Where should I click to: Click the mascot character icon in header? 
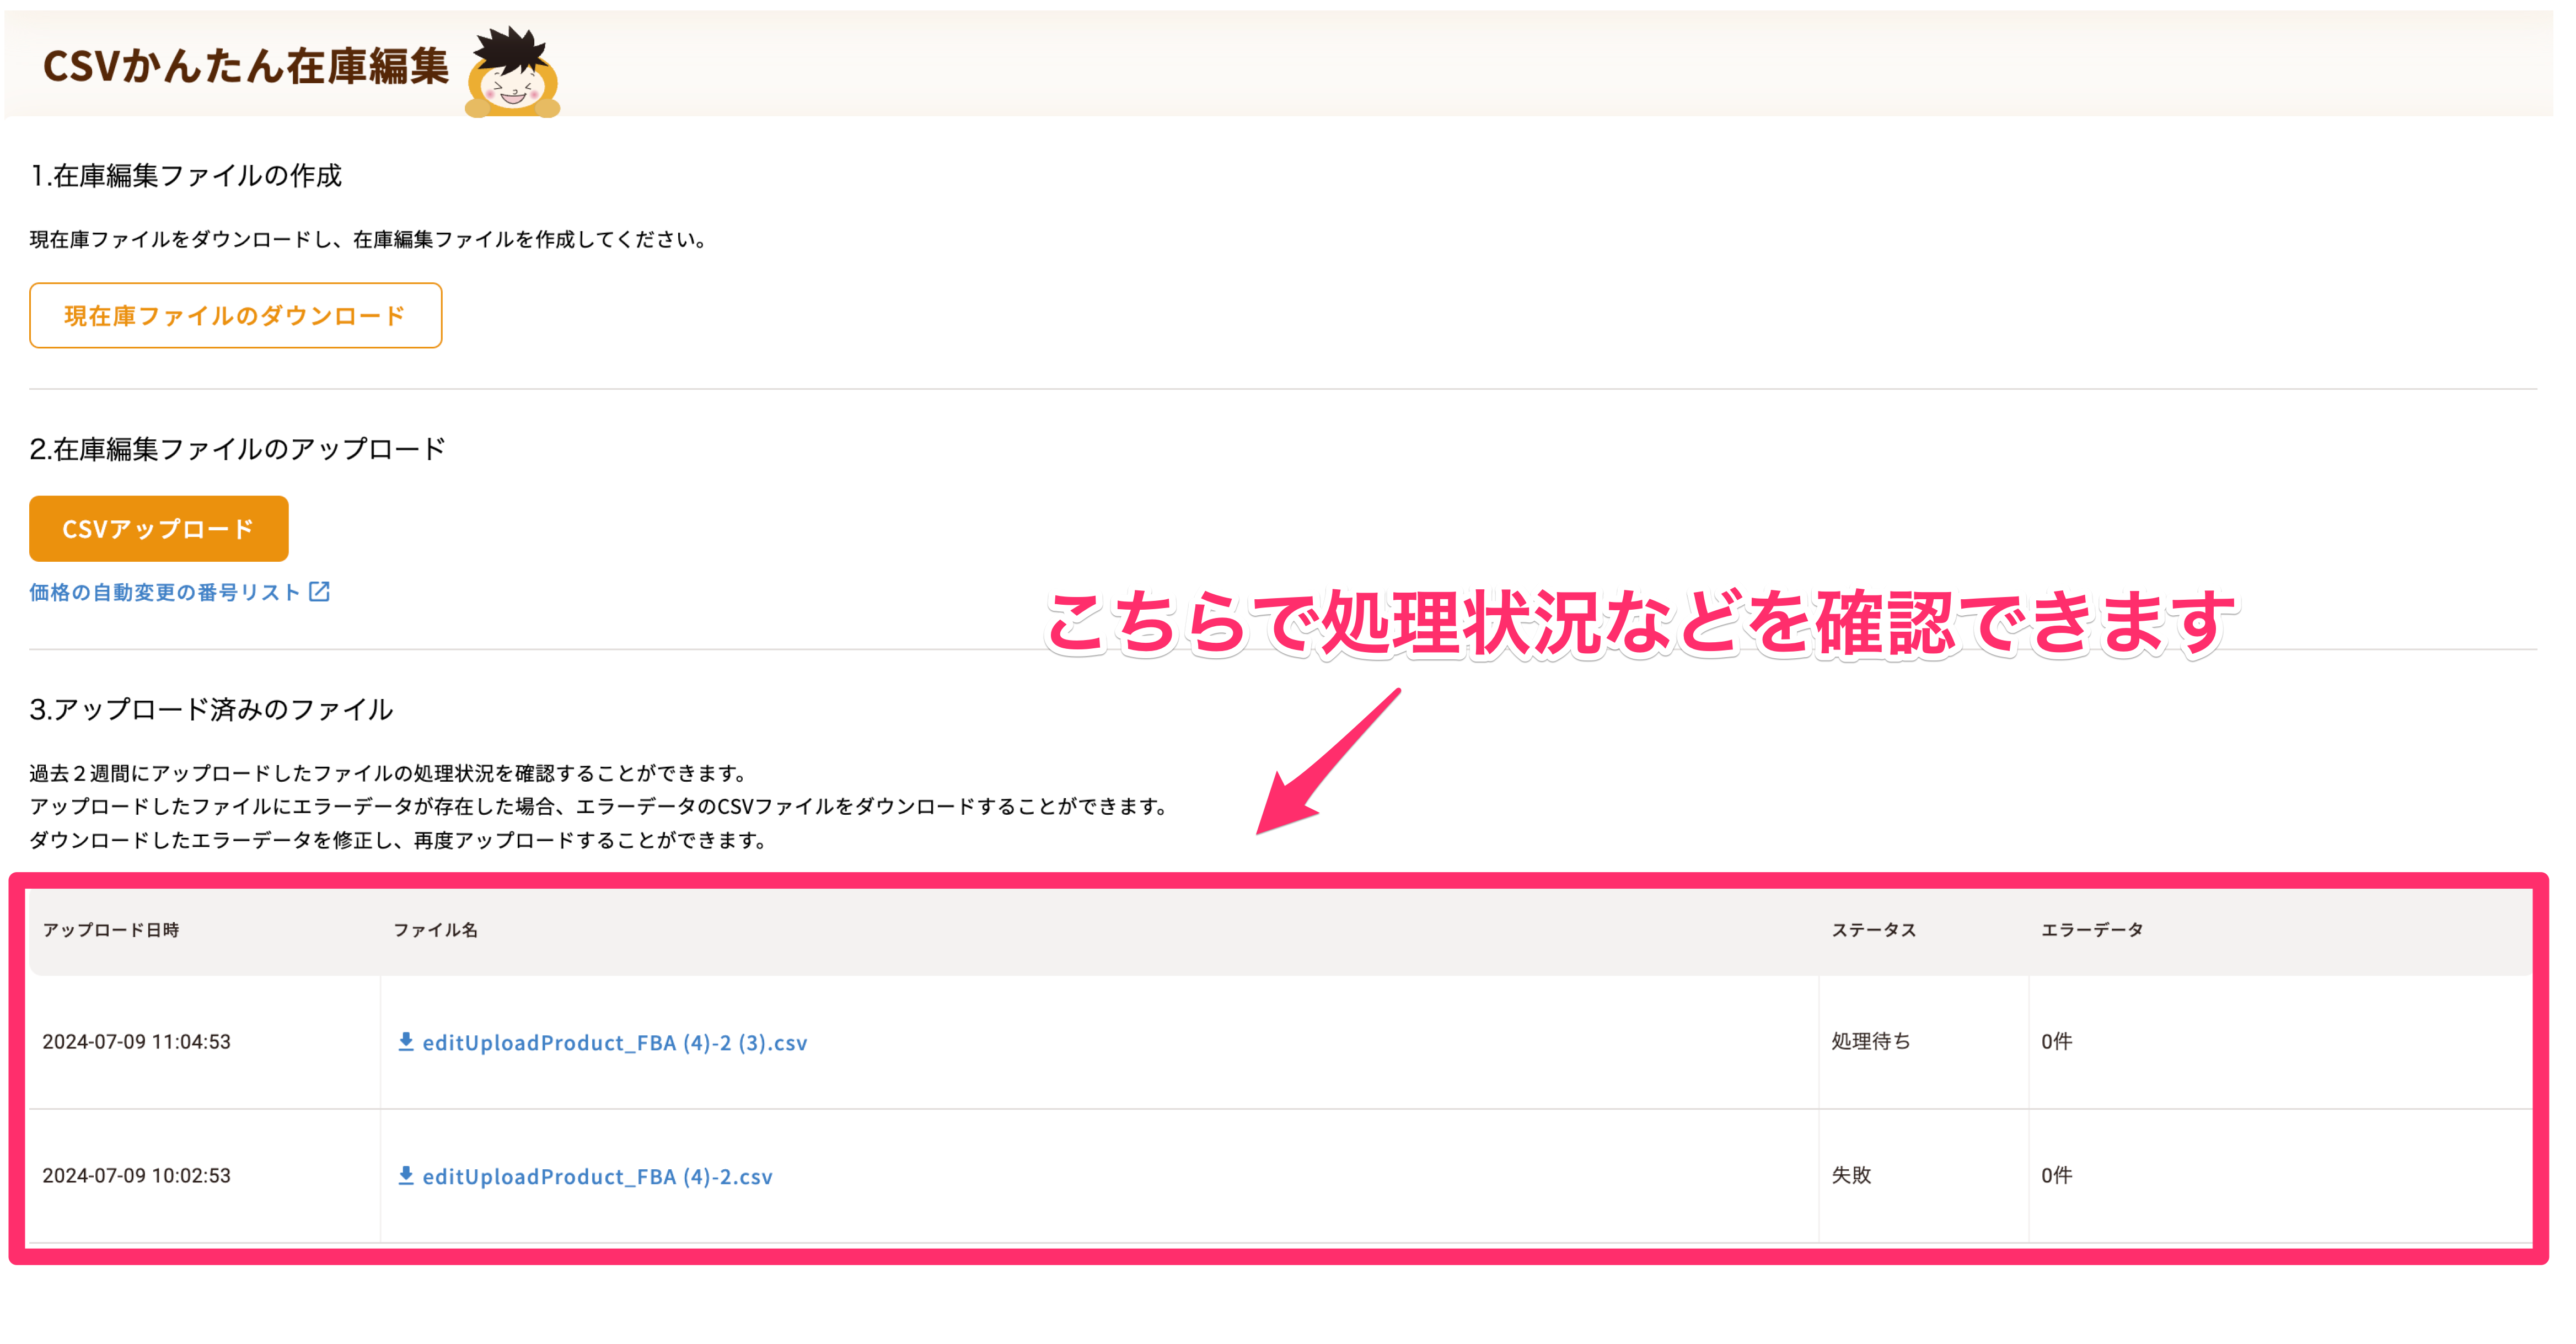[x=513, y=73]
